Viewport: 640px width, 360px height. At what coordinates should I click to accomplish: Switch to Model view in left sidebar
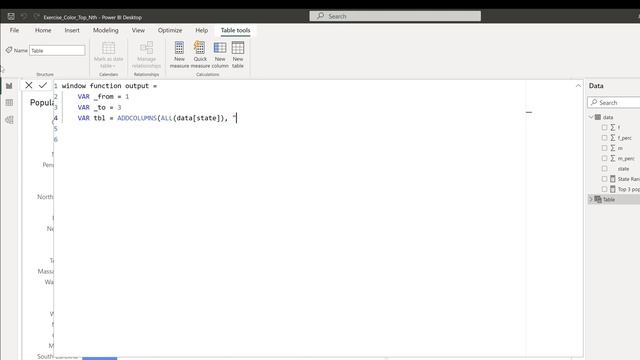pyautogui.click(x=9, y=120)
